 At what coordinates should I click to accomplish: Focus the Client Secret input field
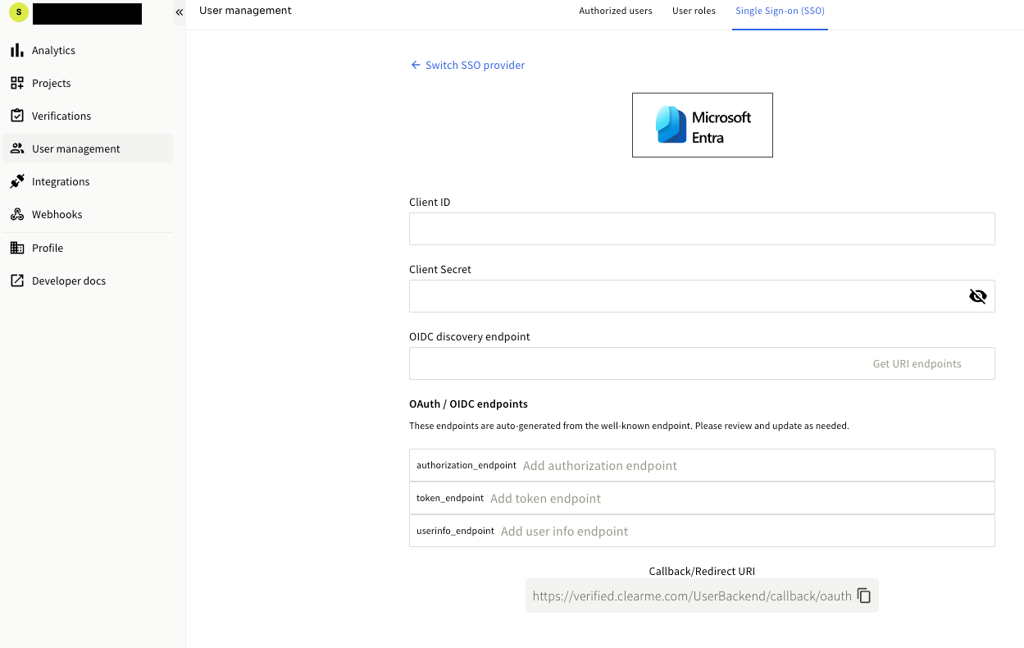(701, 296)
